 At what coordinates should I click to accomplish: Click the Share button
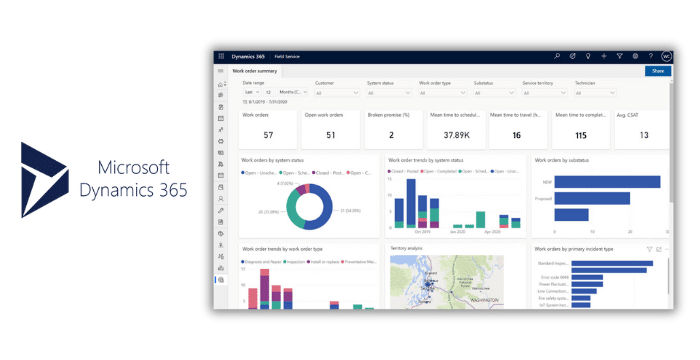pos(658,71)
